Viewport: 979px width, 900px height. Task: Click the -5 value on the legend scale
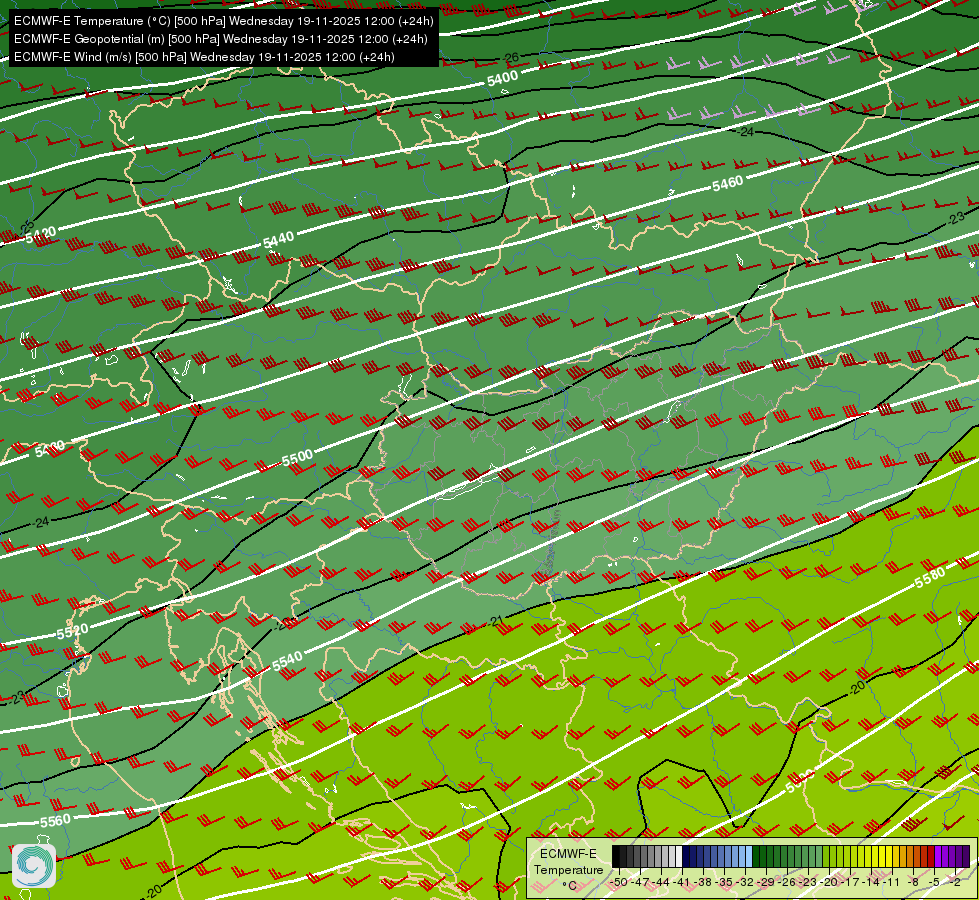point(934,882)
